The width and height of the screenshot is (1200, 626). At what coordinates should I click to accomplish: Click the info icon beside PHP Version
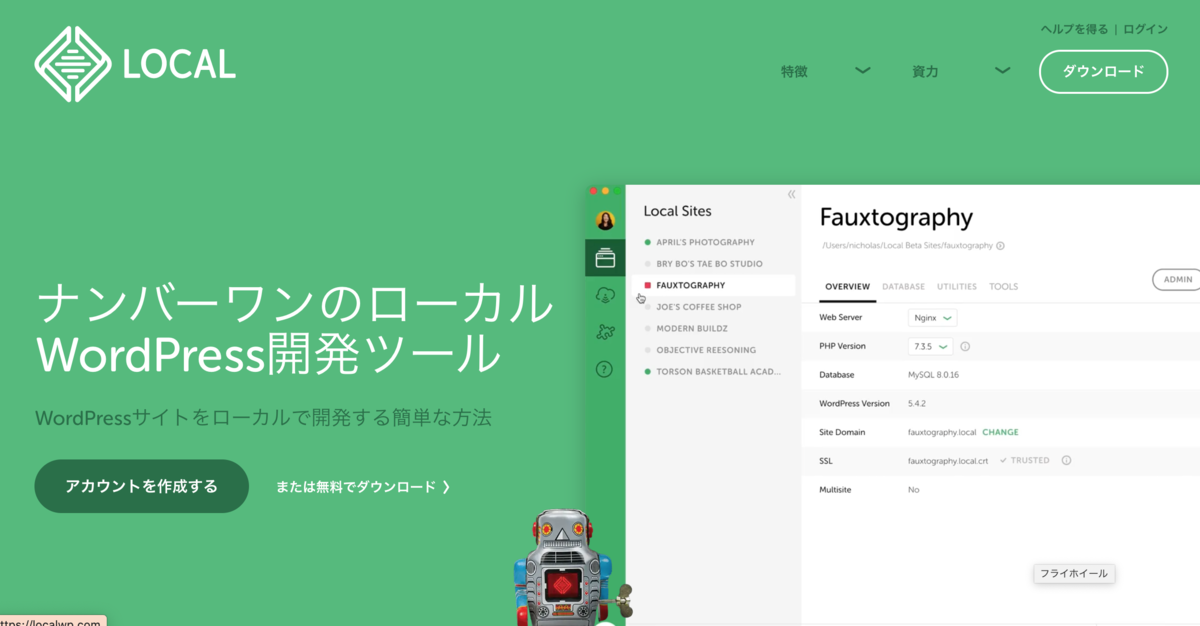[x=965, y=346]
